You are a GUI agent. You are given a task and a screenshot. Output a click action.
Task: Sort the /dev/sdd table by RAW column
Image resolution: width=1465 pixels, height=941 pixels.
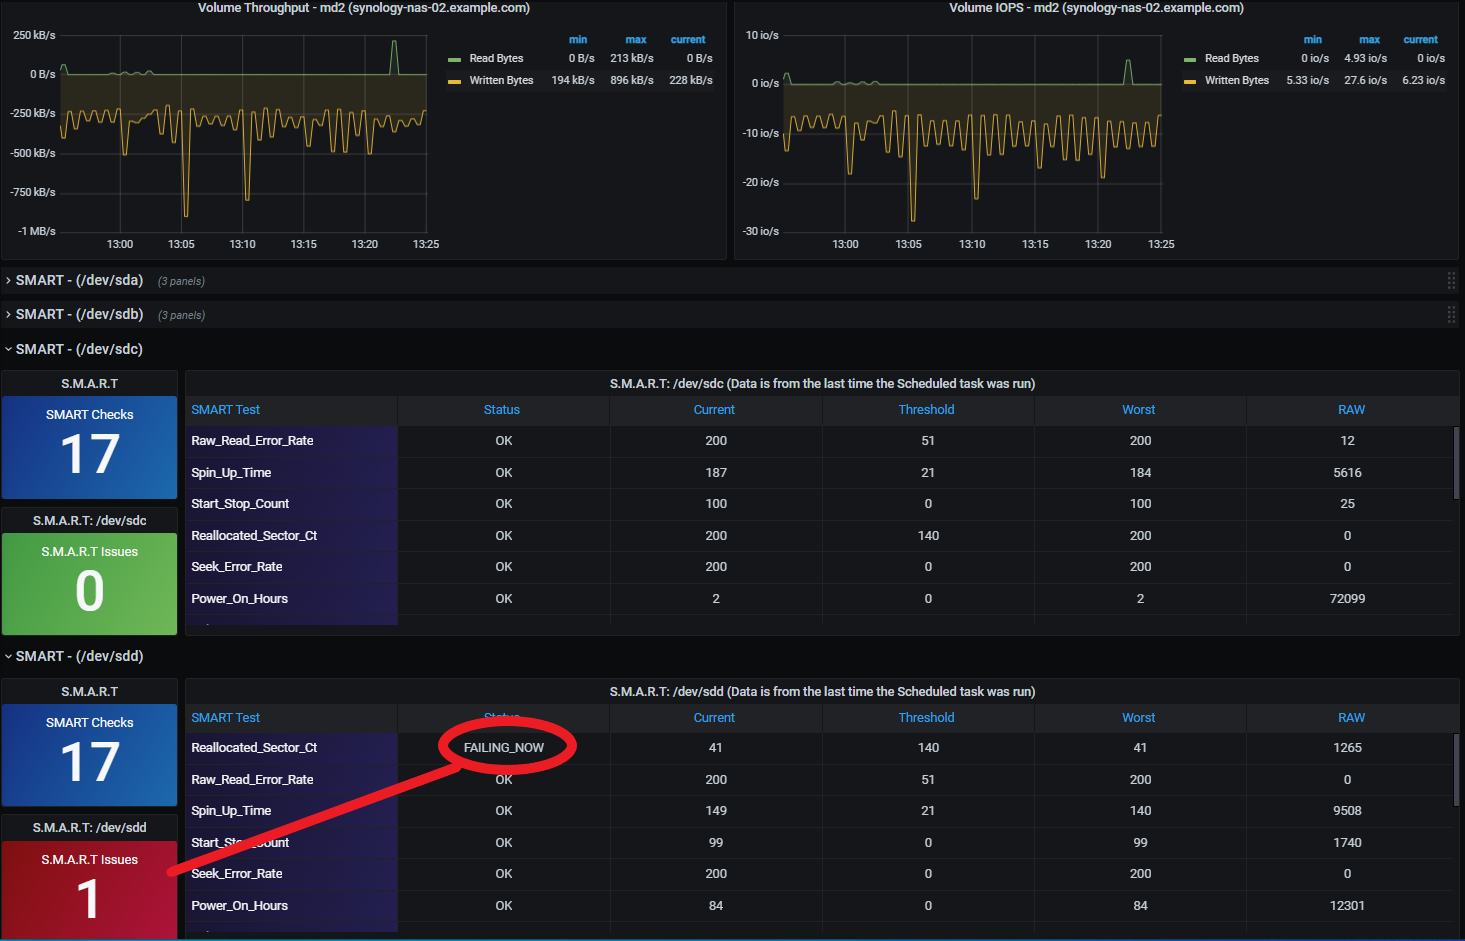(x=1351, y=718)
